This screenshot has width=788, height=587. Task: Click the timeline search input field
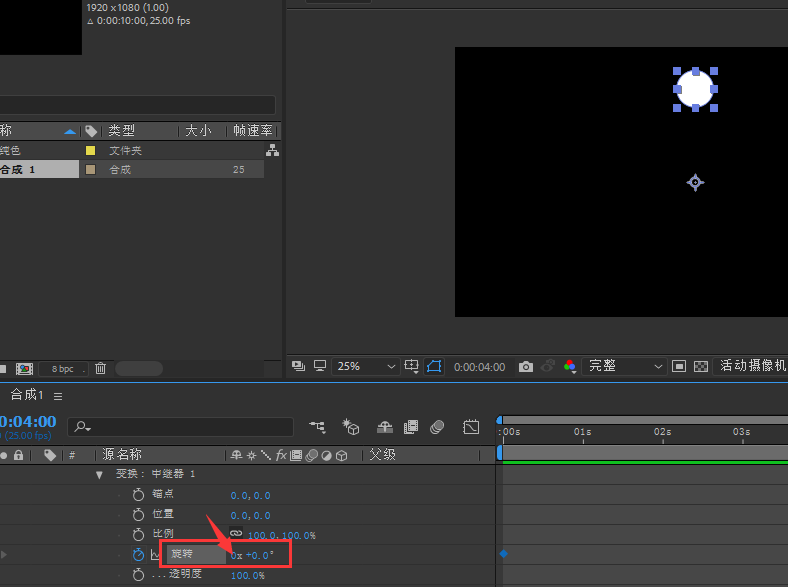tap(181, 427)
